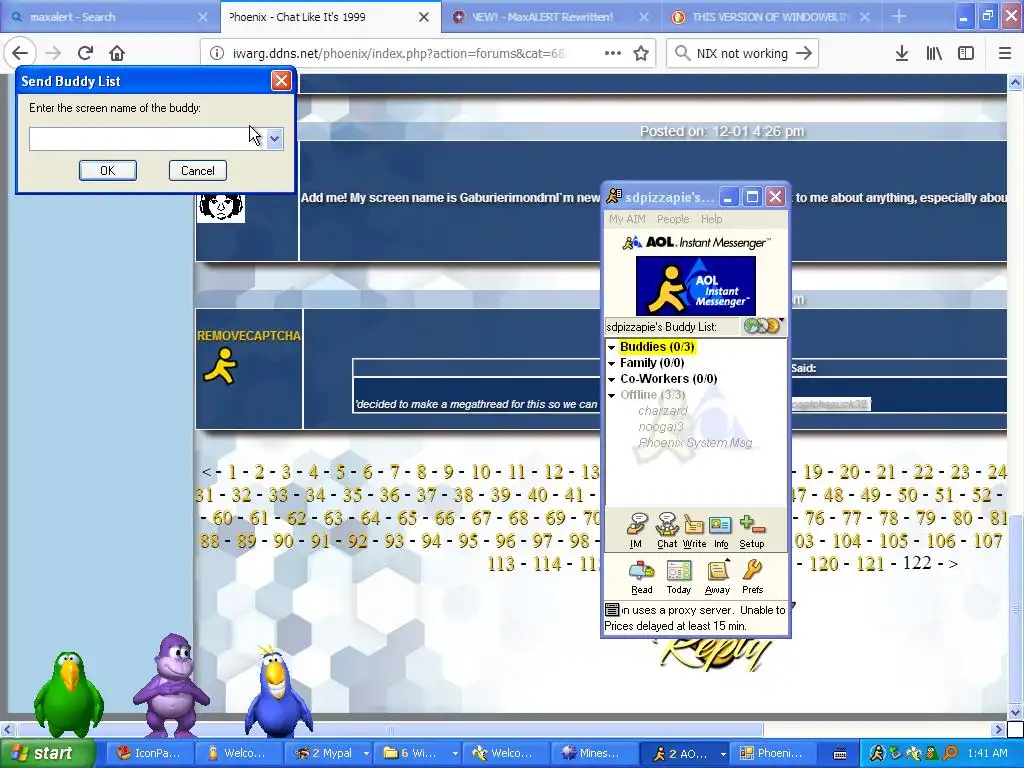The height and width of the screenshot is (768, 1024).
Task: Open the IM button in AIM
Action: [x=636, y=530]
